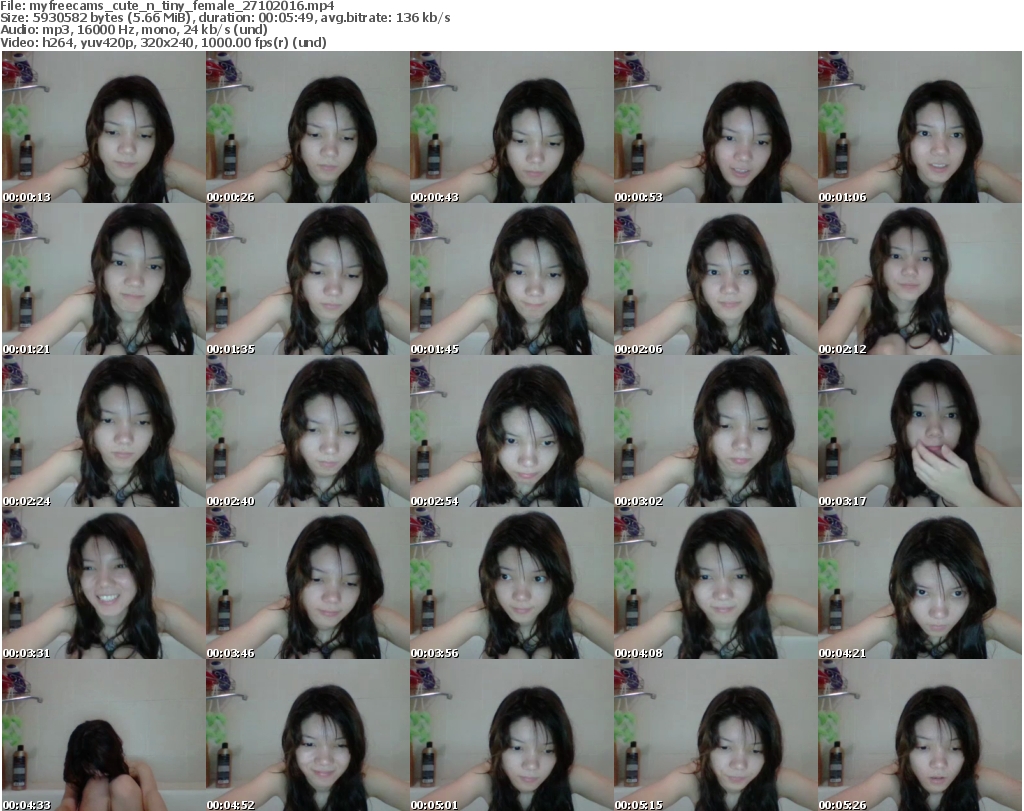Click the thumbnail at 00:03:17
Viewport: 1024px width, 811px height.
point(920,432)
